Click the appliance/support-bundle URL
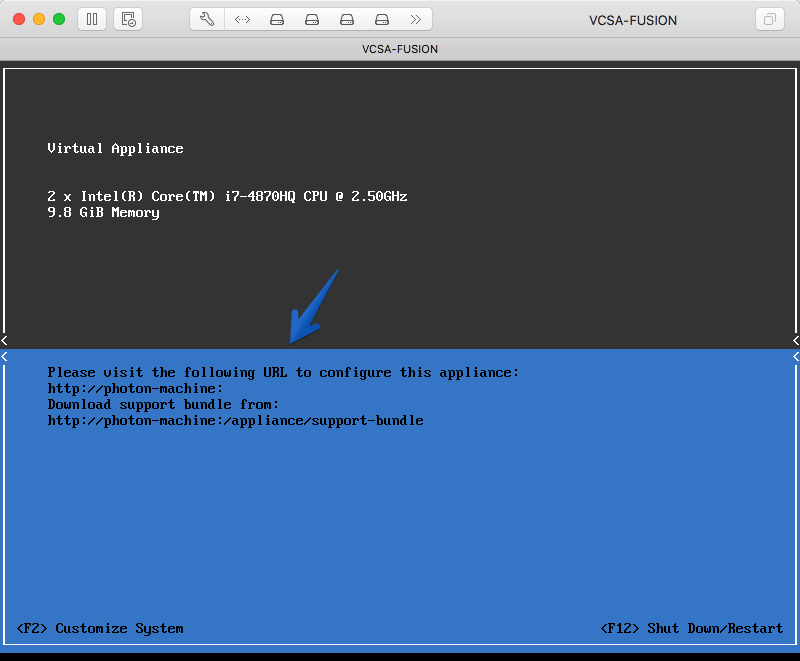This screenshot has width=800, height=661. coord(235,421)
